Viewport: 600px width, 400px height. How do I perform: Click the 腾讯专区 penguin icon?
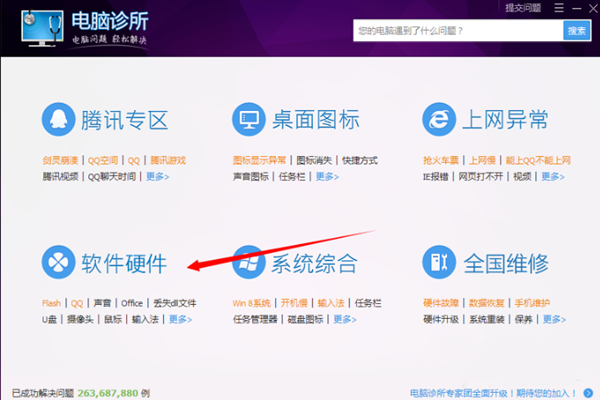(59, 120)
